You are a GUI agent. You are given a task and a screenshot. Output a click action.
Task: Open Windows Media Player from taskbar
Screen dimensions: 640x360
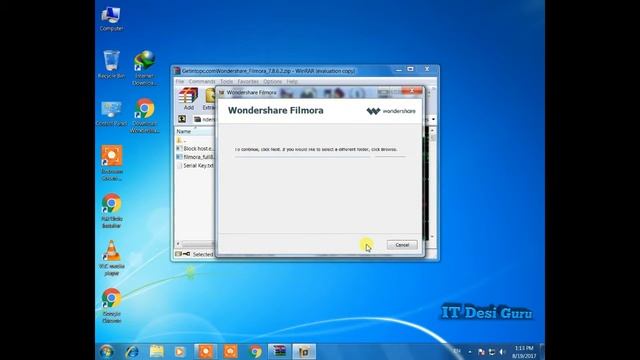pos(180,351)
